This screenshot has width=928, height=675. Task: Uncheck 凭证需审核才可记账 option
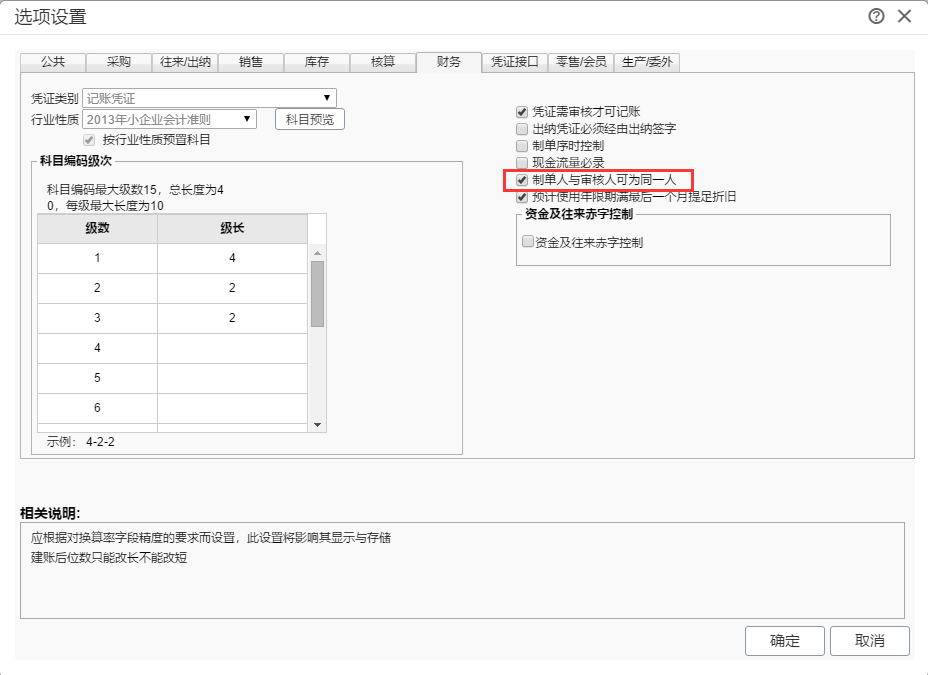(522, 112)
